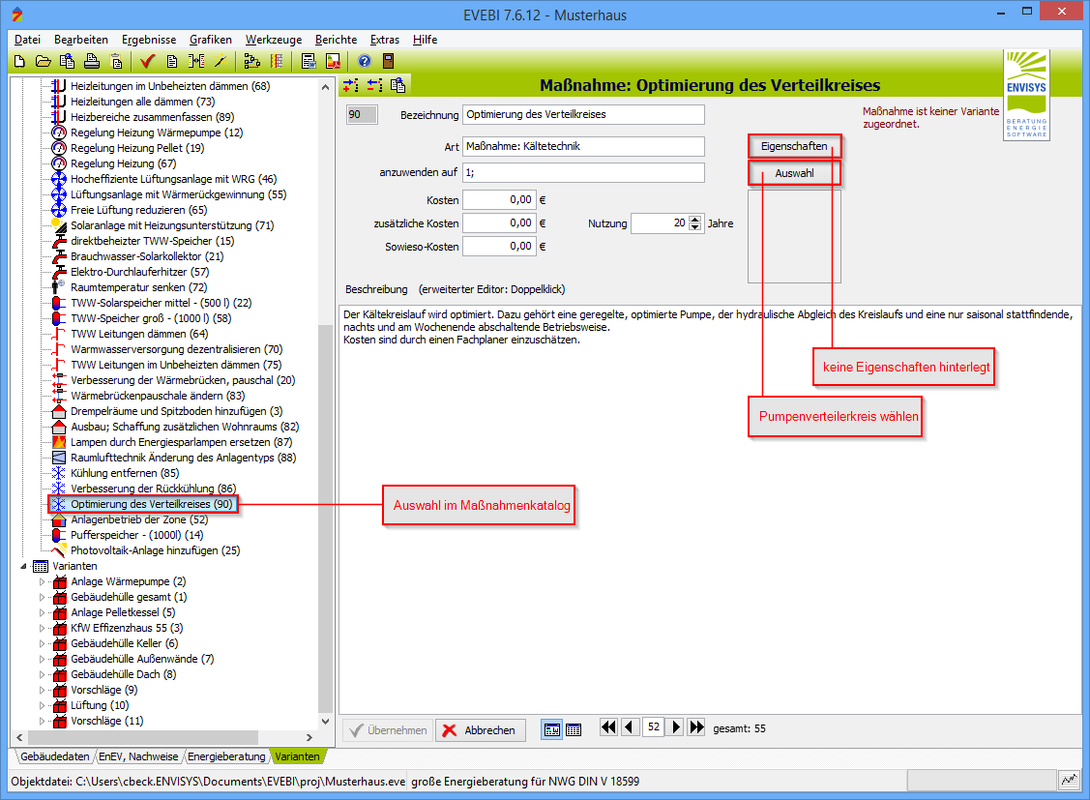Screen dimensions: 1090x800
Task: Click the new file toolbar icon
Action: pos(19,61)
